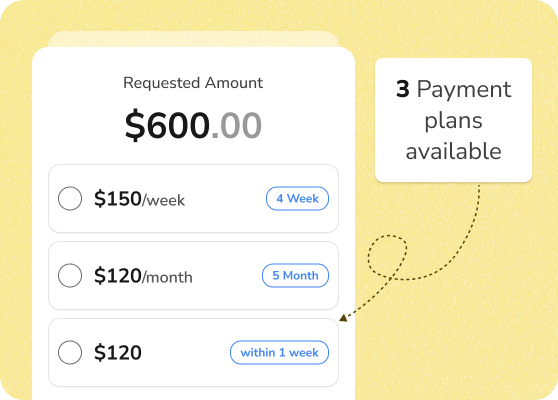Select the $150/week radio button

click(x=70, y=198)
